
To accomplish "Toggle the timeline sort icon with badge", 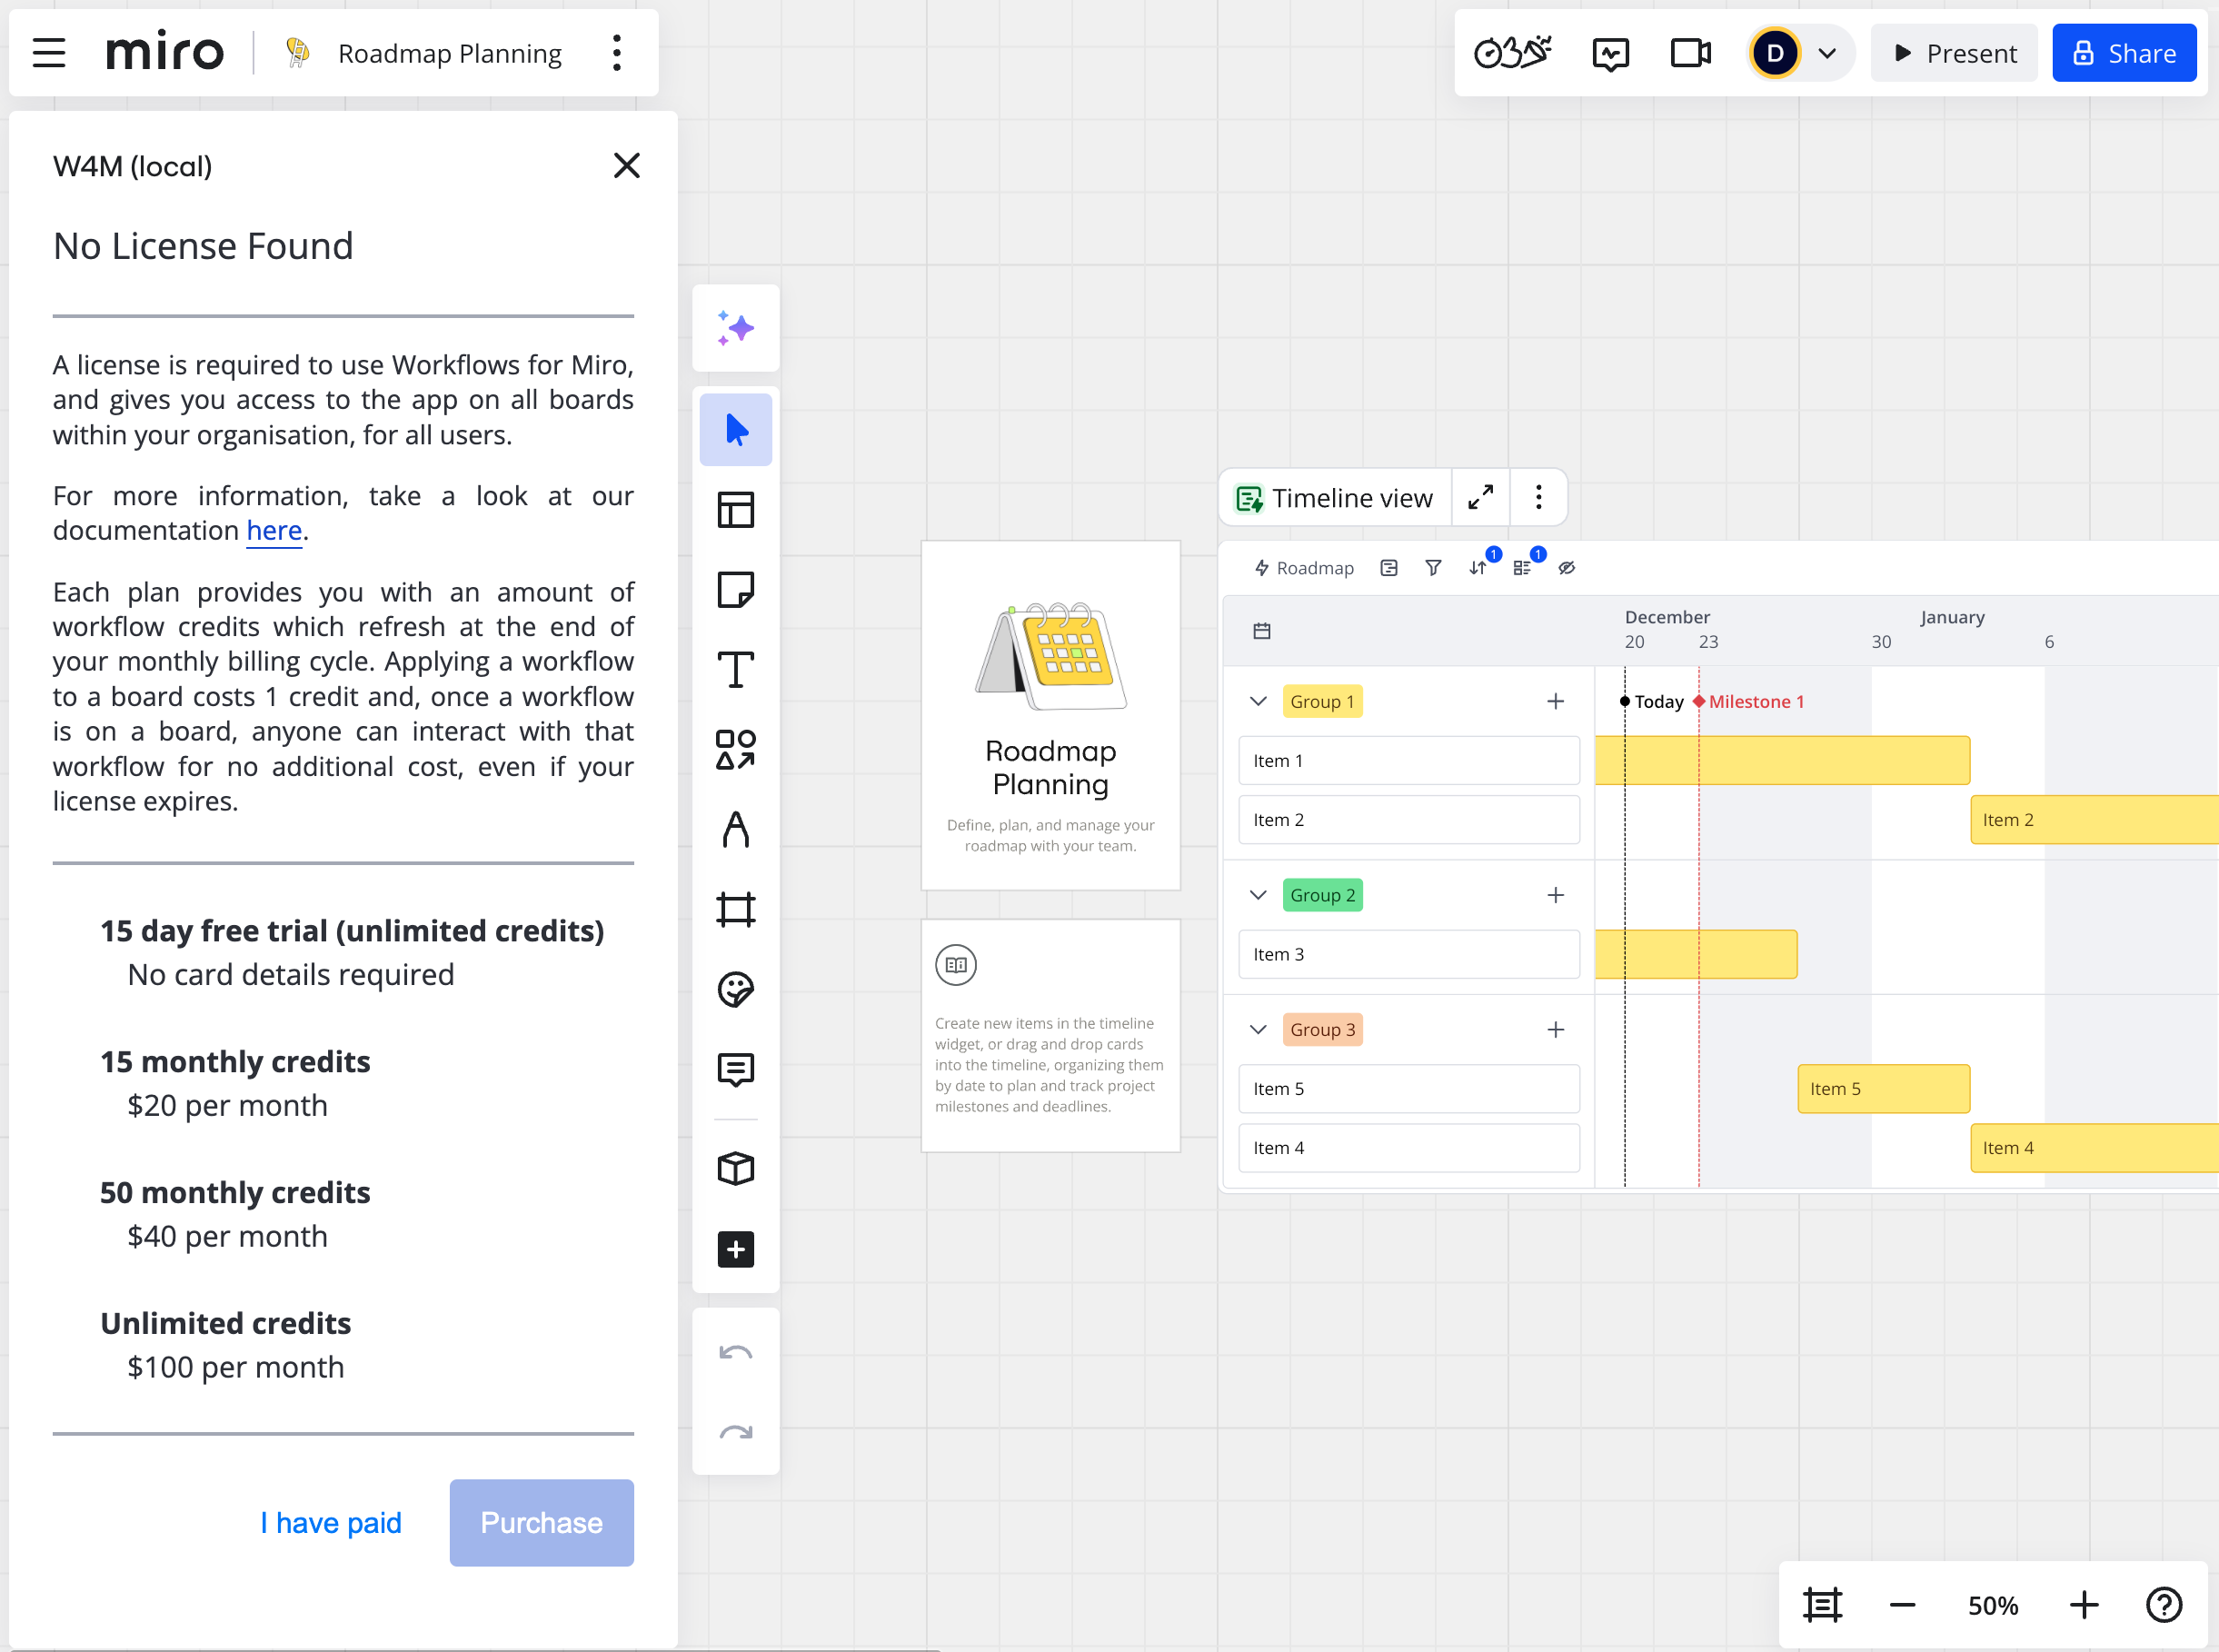I will pos(1478,568).
